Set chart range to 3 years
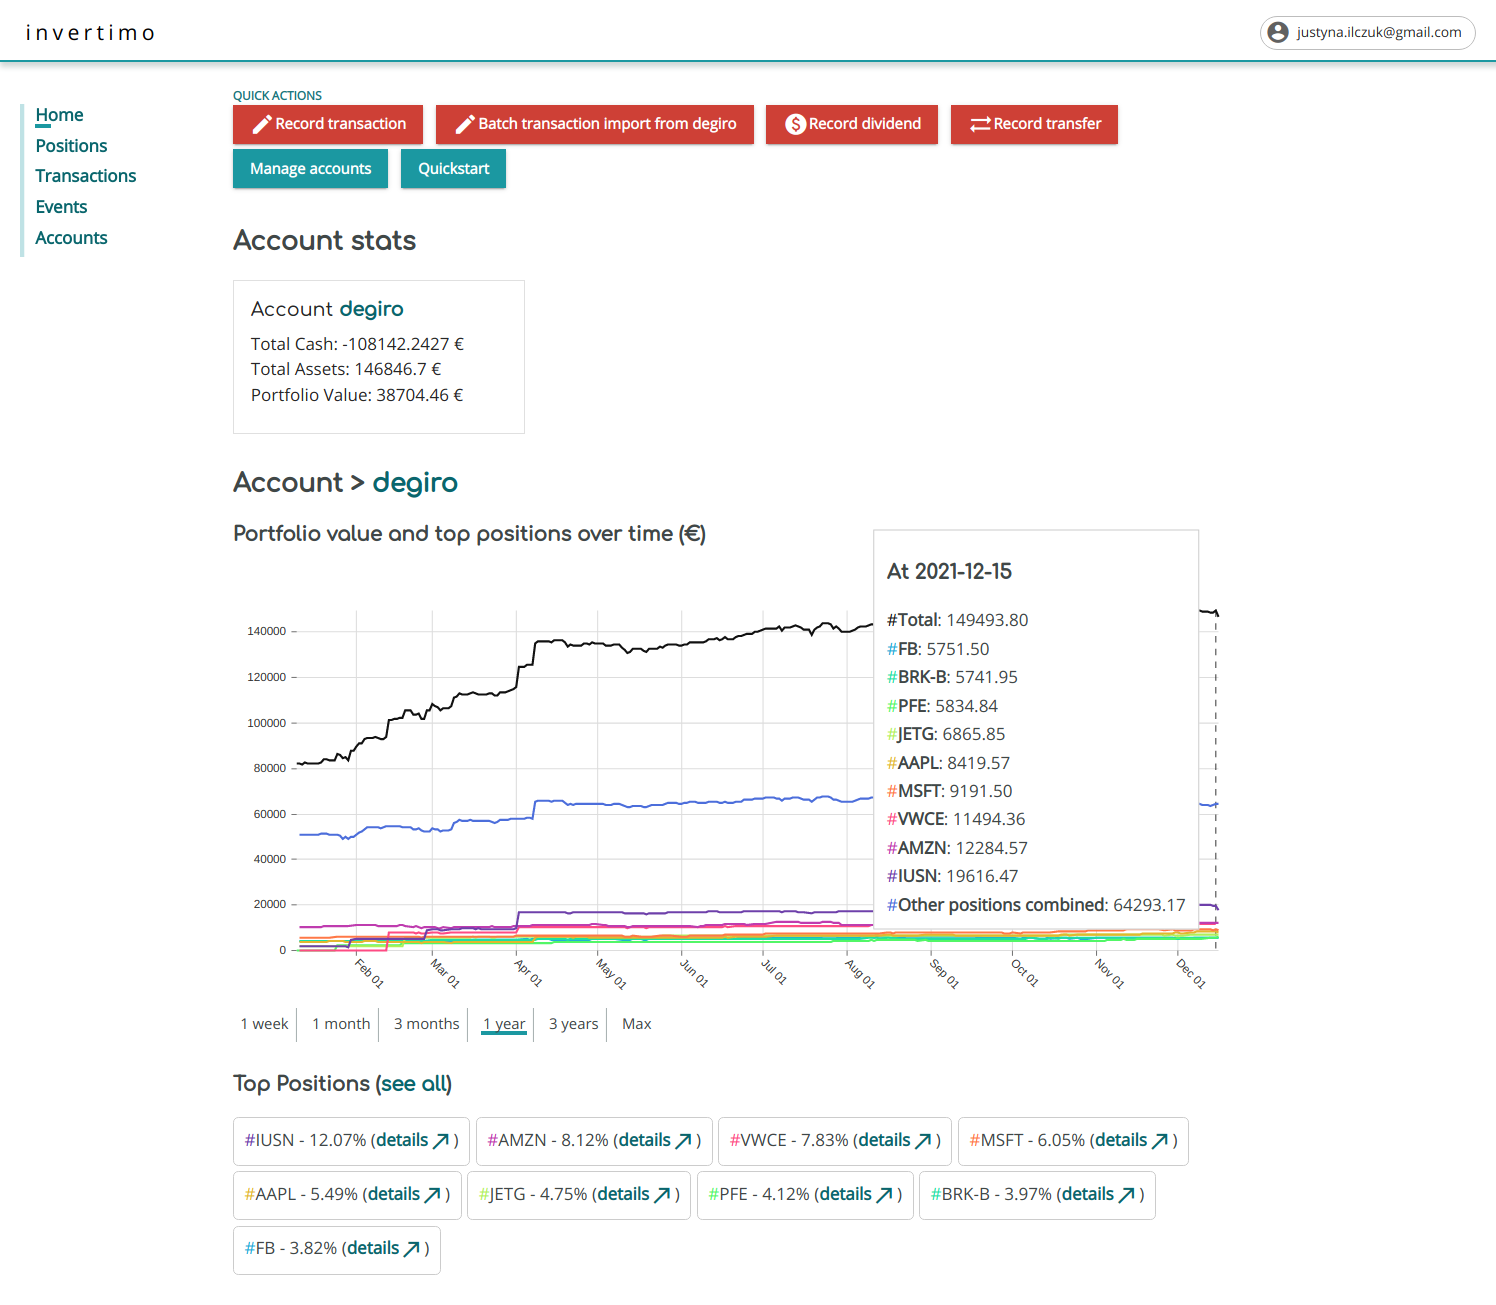The image size is (1496, 1305). [573, 1024]
